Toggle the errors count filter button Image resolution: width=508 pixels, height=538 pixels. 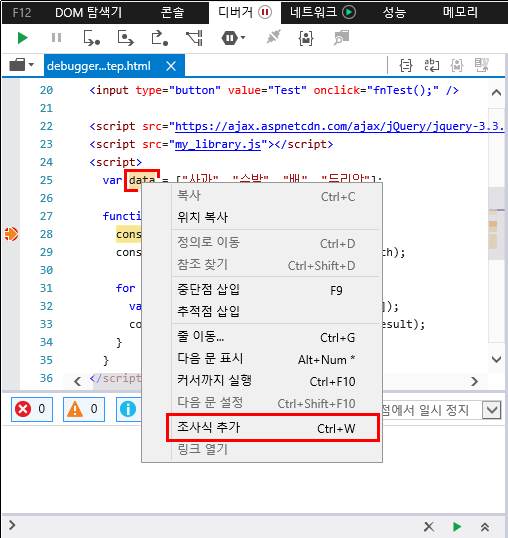[x=32, y=409]
